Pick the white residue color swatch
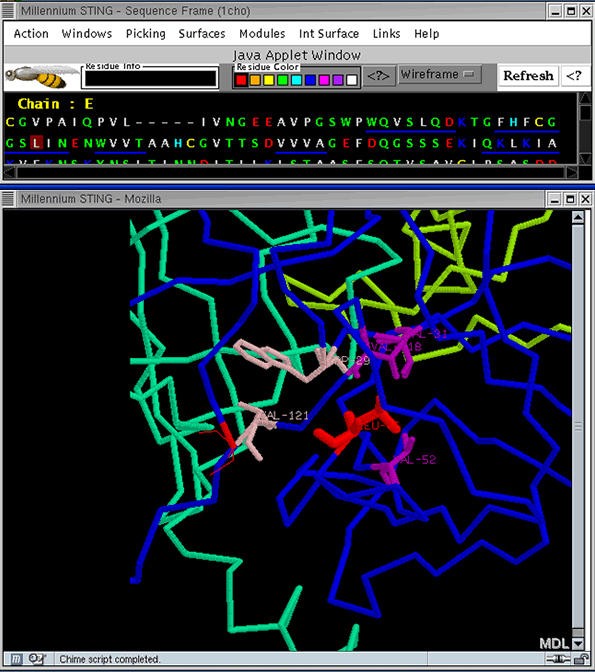The height and width of the screenshot is (672, 595). point(352,80)
